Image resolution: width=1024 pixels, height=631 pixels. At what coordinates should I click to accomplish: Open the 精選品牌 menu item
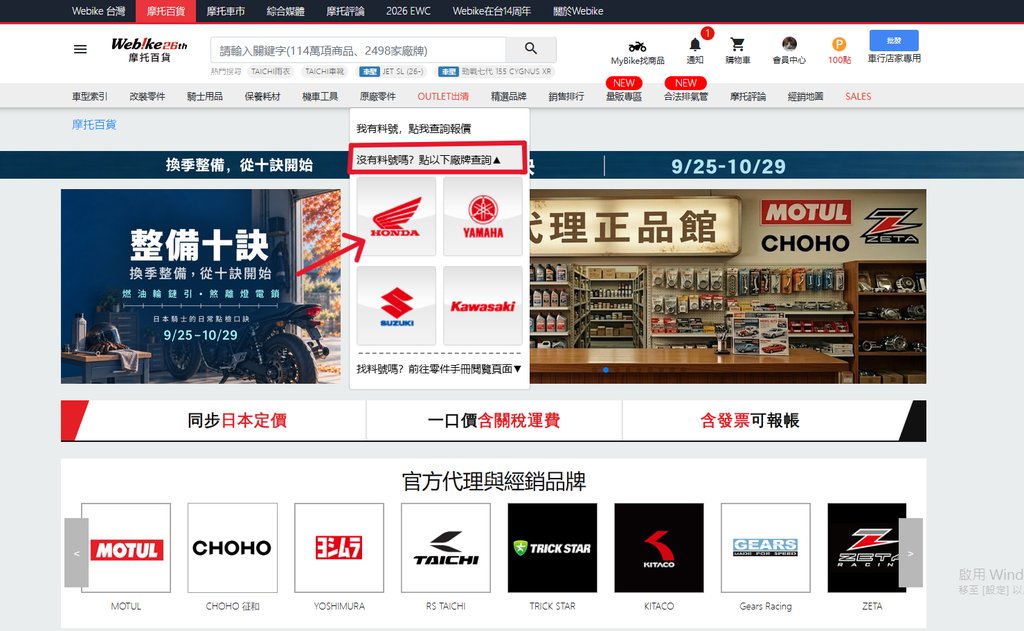pos(509,96)
